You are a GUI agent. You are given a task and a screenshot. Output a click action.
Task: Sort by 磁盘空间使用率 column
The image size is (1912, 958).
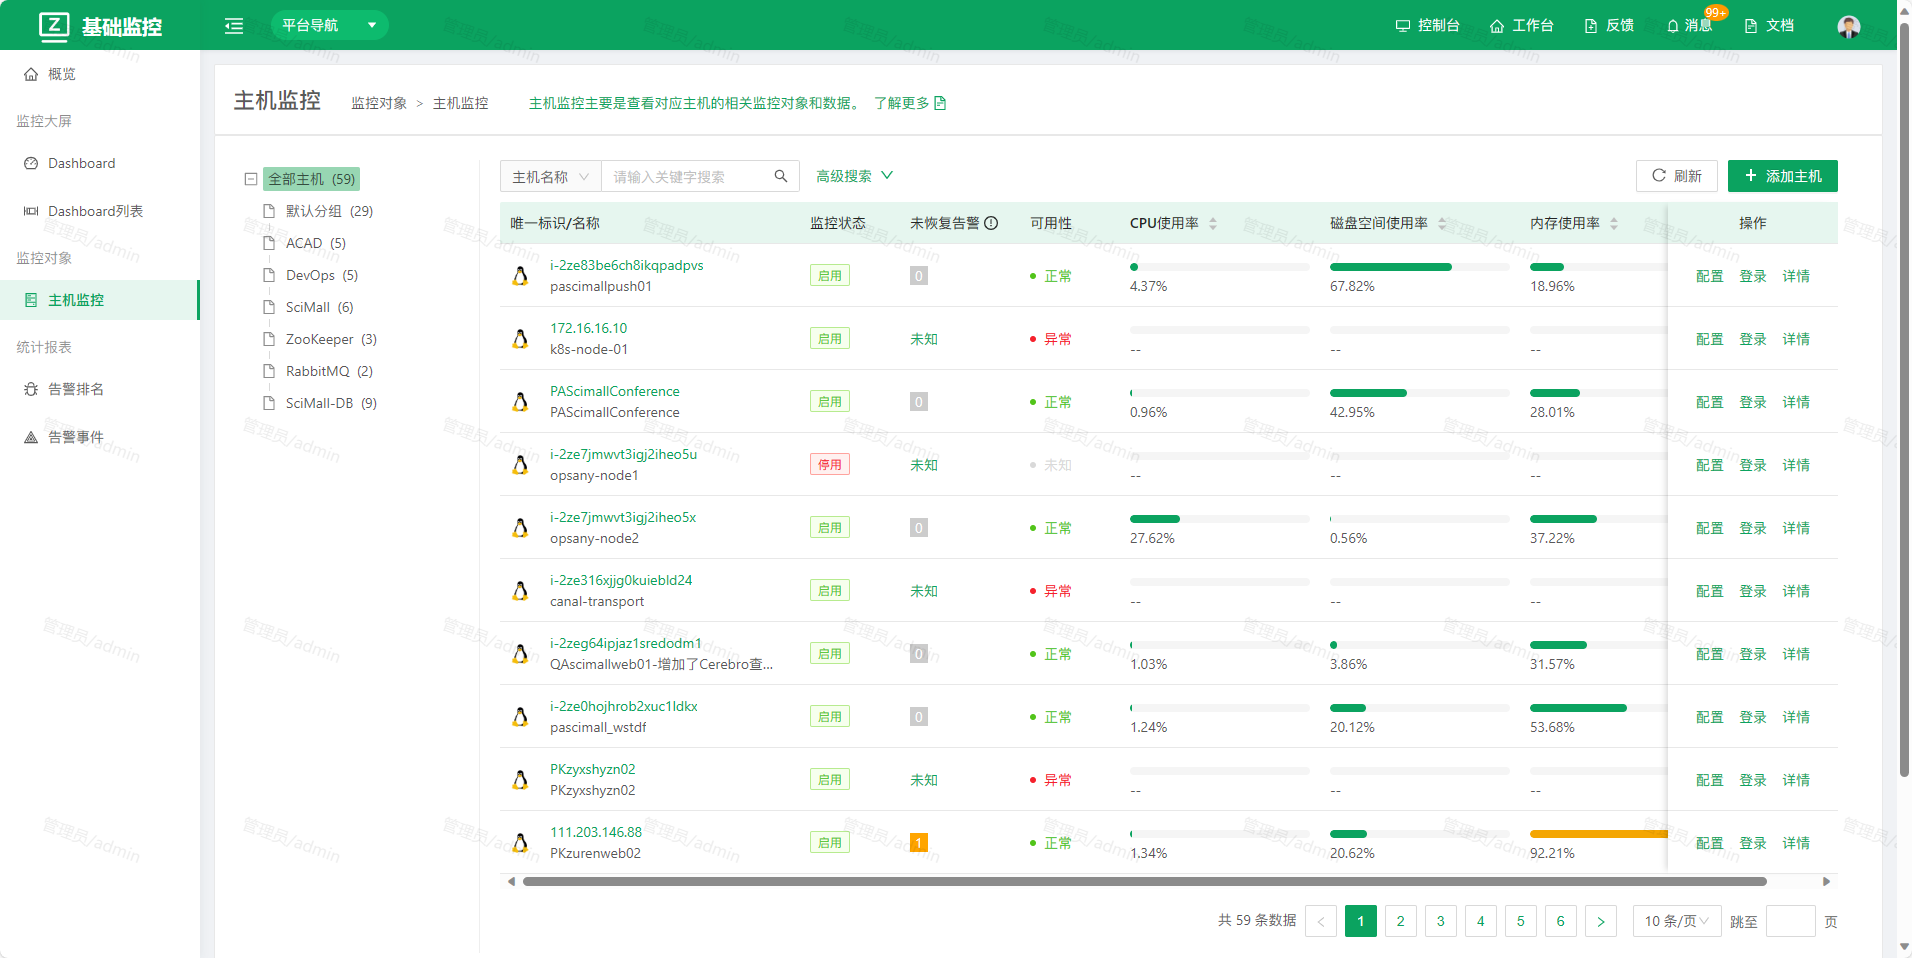(x=1442, y=223)
